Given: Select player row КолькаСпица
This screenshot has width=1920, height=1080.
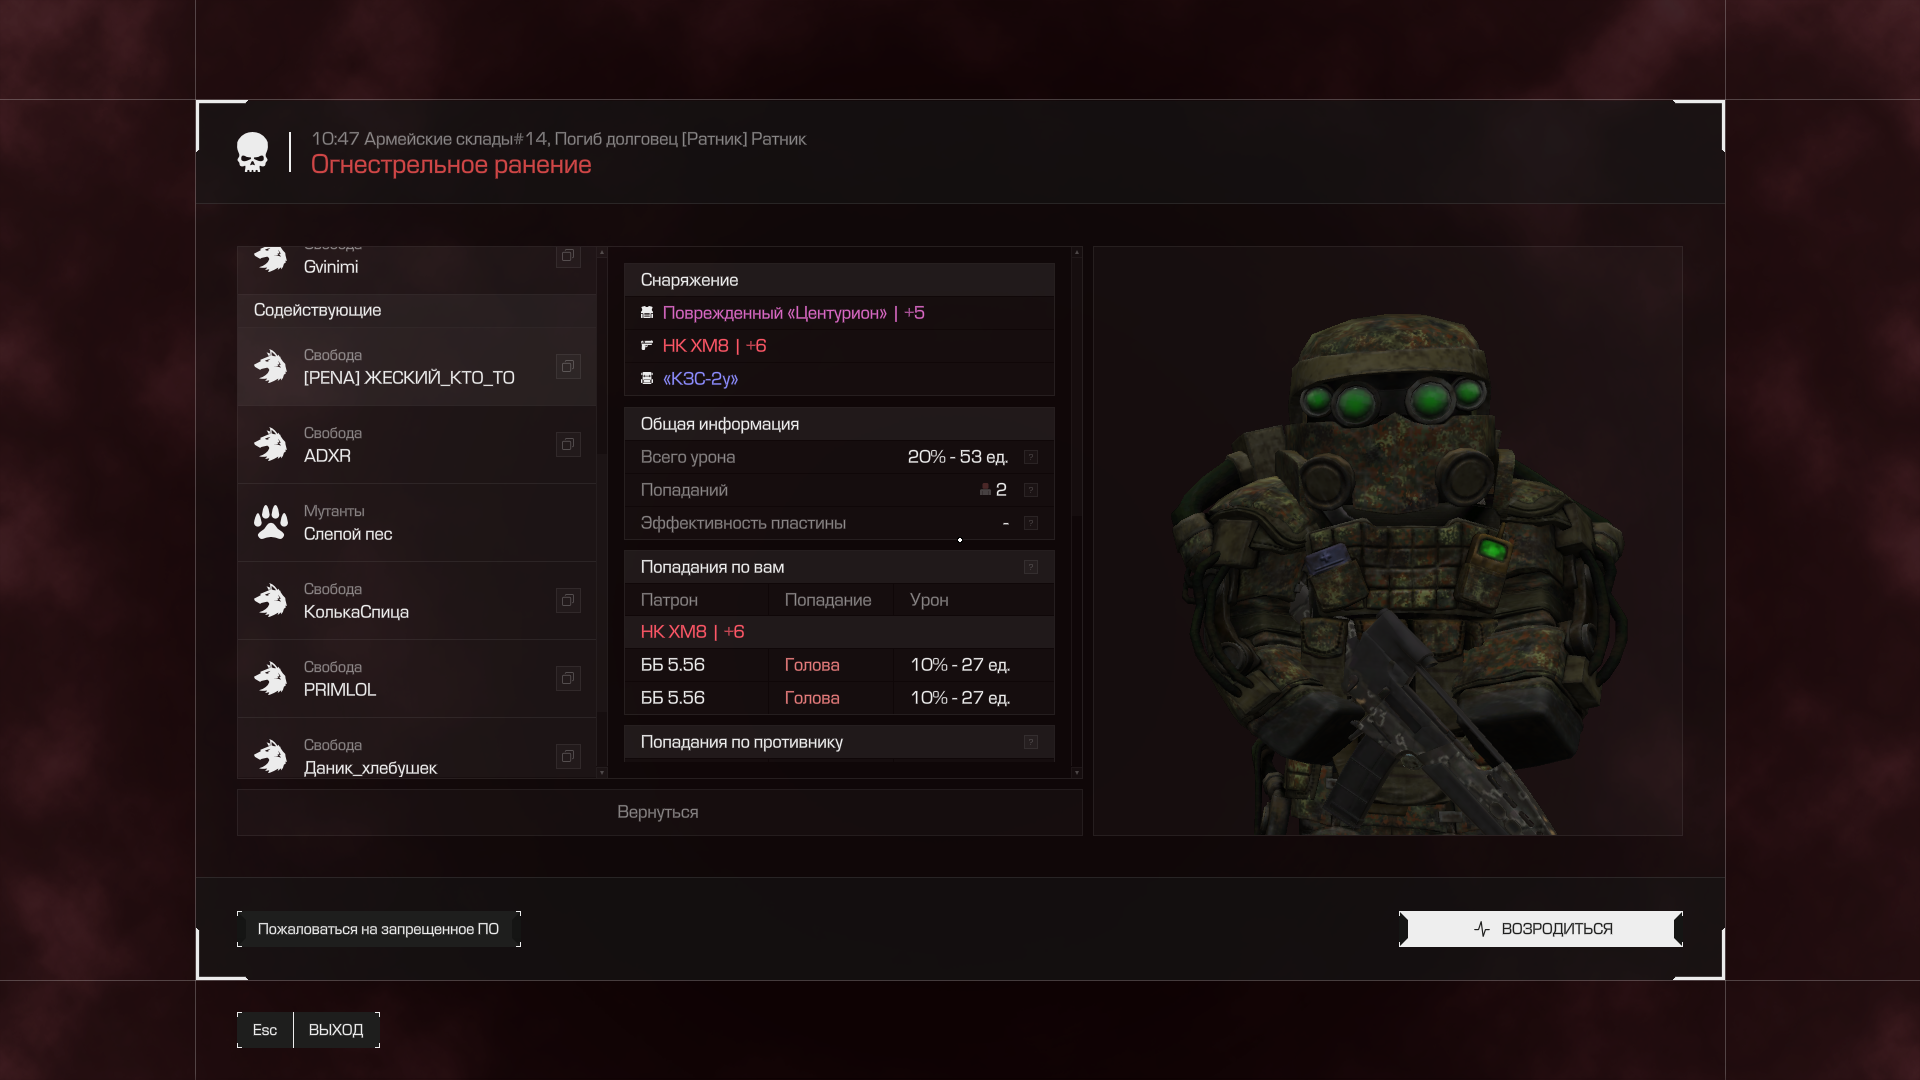Looking at the screenshot, I should [x=417, y=600].
